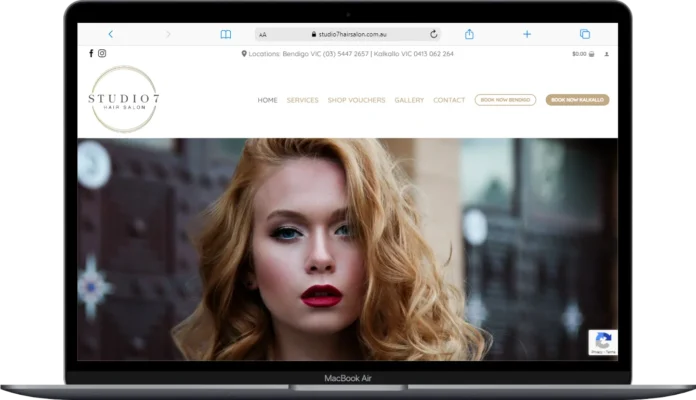Select the HOME menu item

(267, 100)
